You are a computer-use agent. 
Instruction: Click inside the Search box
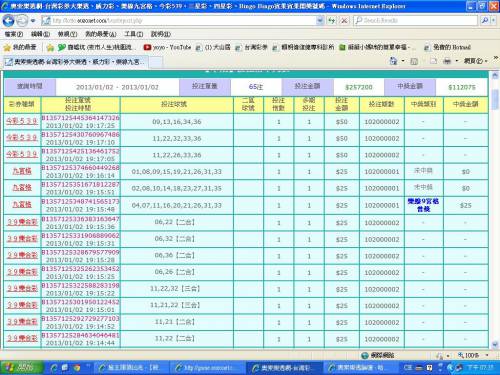click(416, 21)
